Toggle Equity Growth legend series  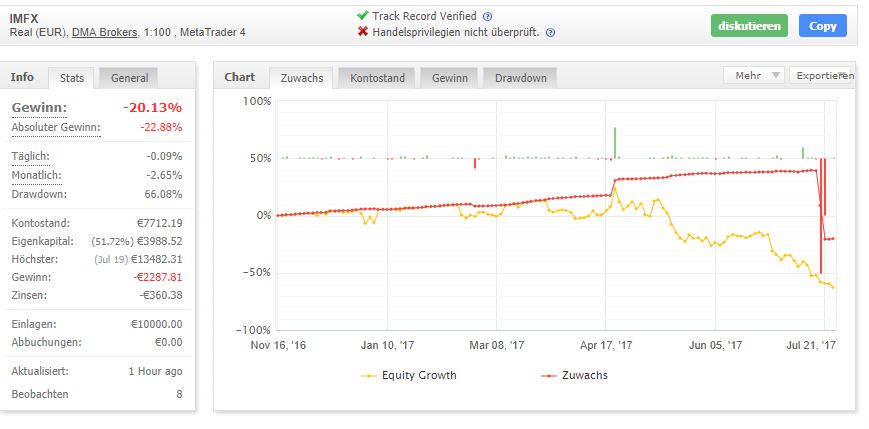click(x=408, y=375)
